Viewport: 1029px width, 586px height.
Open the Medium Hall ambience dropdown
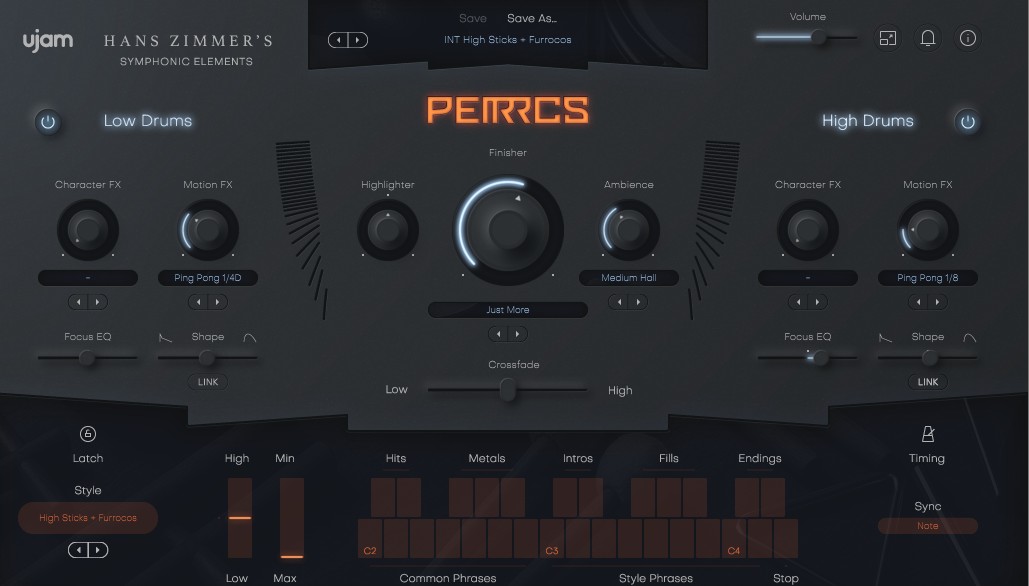pos(629,278)
